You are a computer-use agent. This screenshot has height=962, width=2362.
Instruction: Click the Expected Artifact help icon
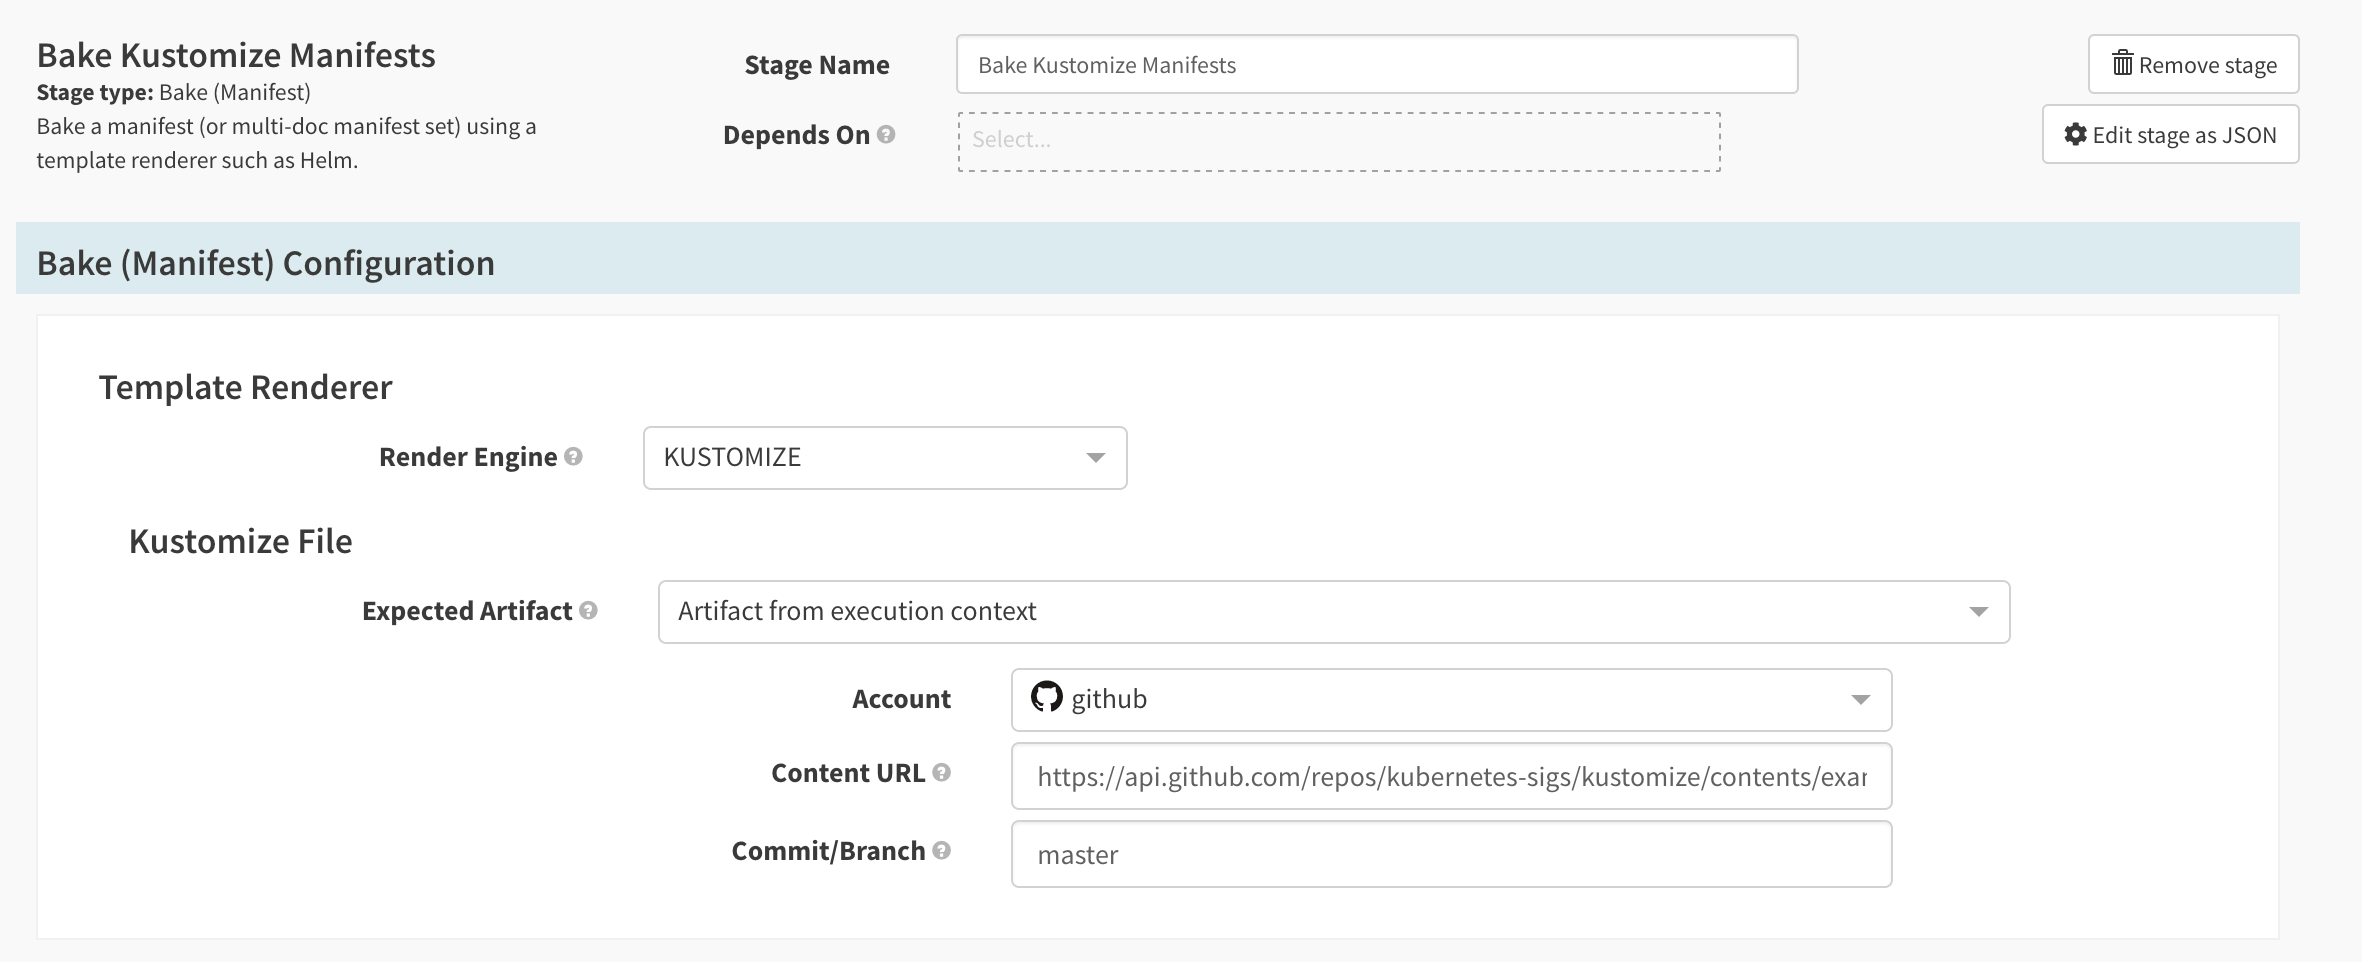click(x=588, y=610)
